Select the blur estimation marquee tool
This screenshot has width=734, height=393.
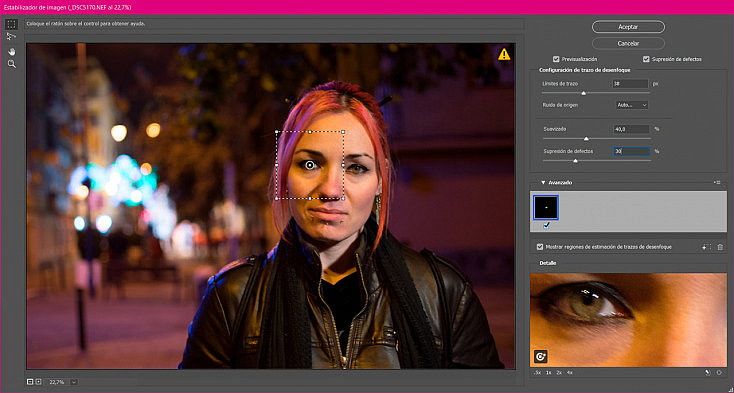coord(12,24)
